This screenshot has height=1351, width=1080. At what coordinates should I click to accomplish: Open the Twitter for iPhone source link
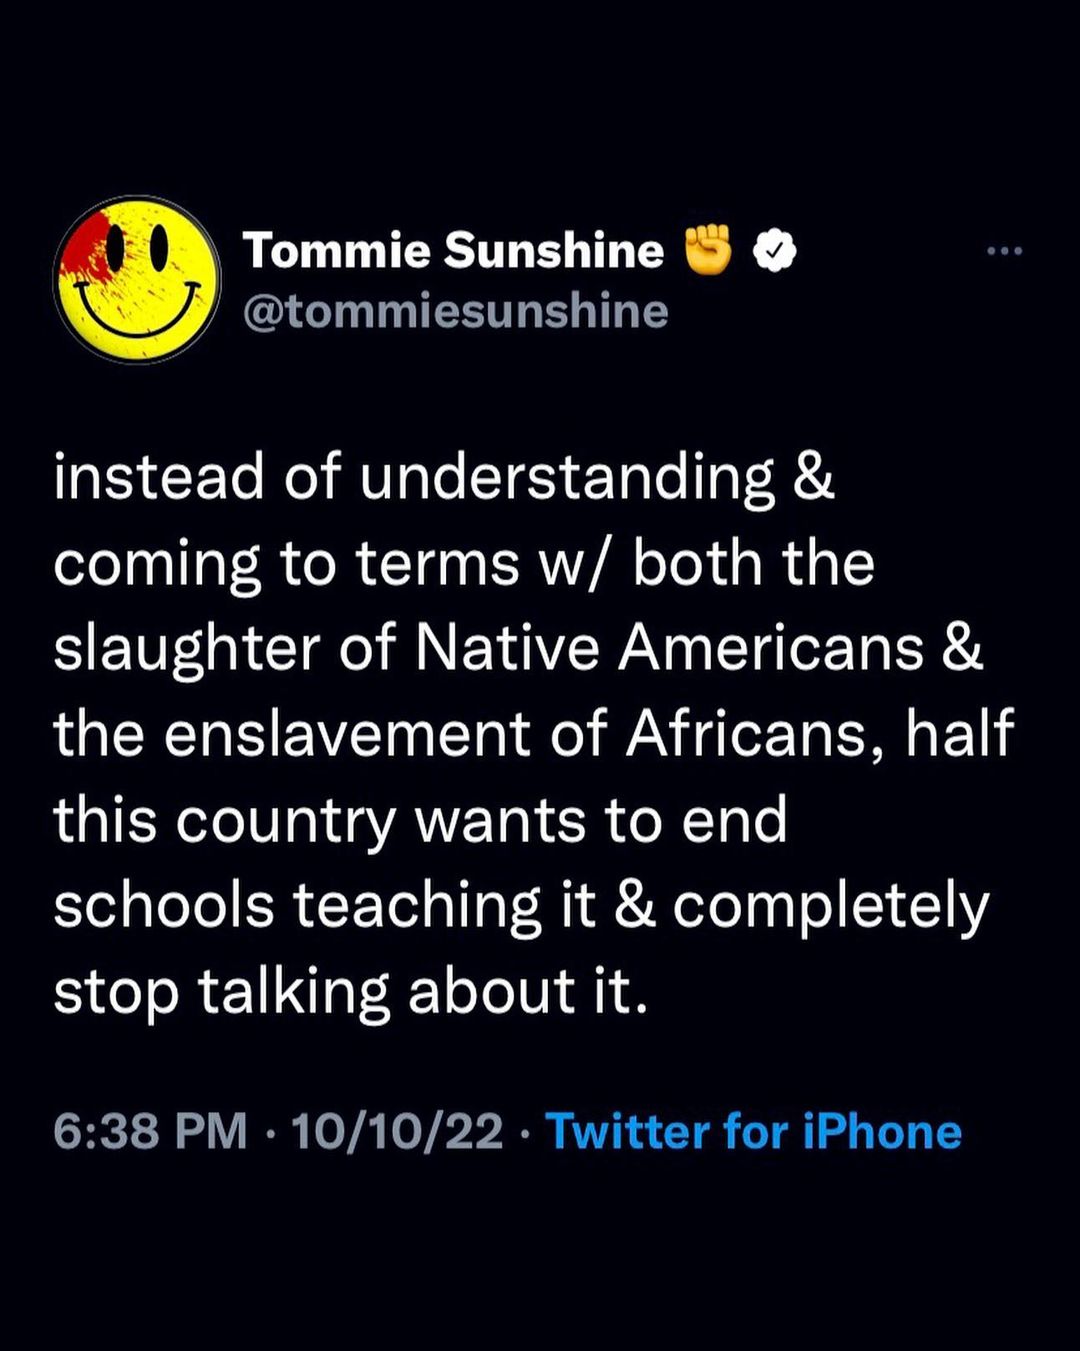click(x=754, y=1132)
